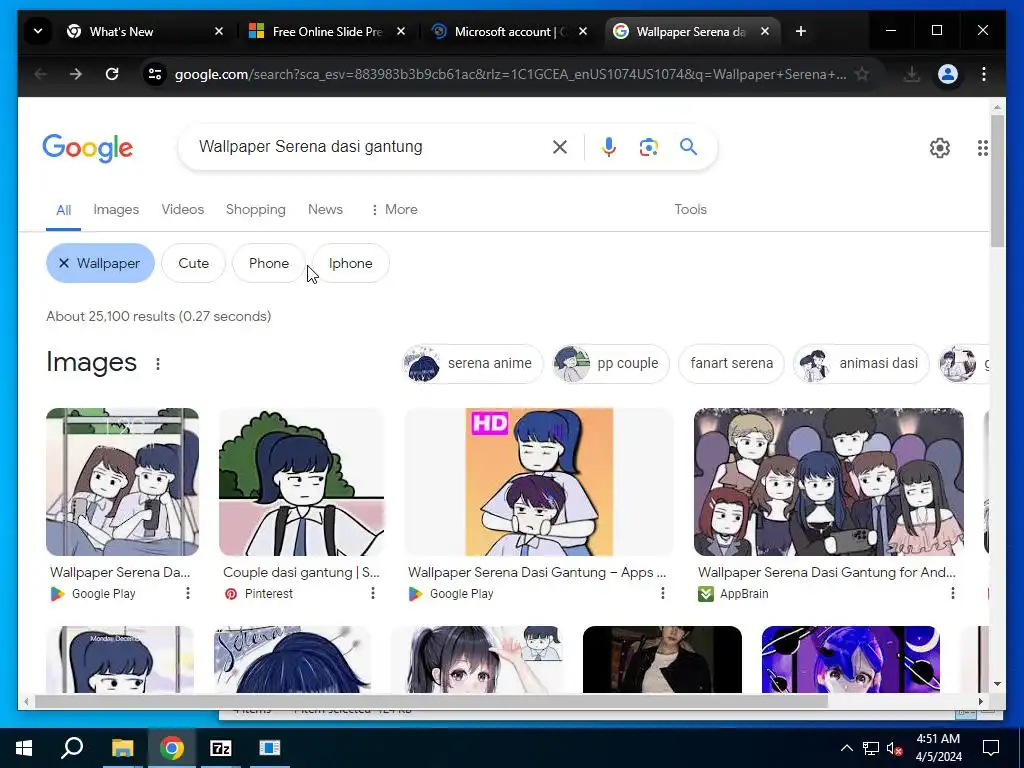The width and height of the screenshot is (1024, 768).
Task: Clear the search query with X
Action: 560,147
